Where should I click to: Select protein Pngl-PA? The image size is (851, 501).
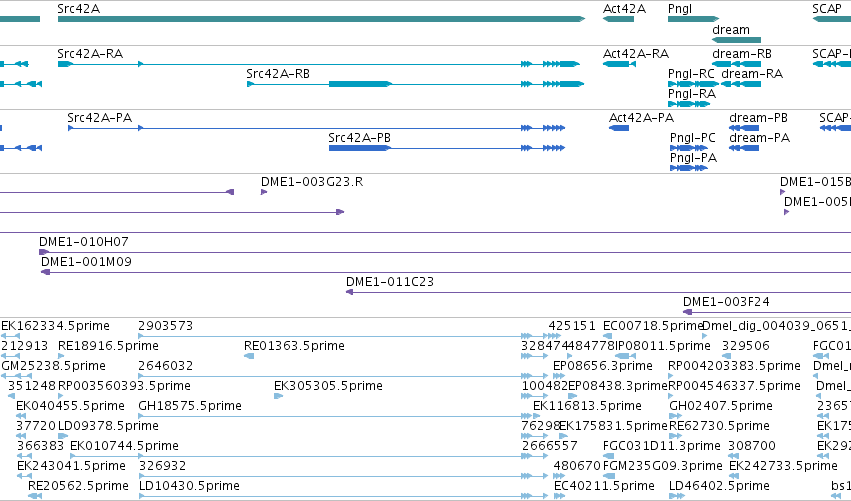click(x=689, y=168)
